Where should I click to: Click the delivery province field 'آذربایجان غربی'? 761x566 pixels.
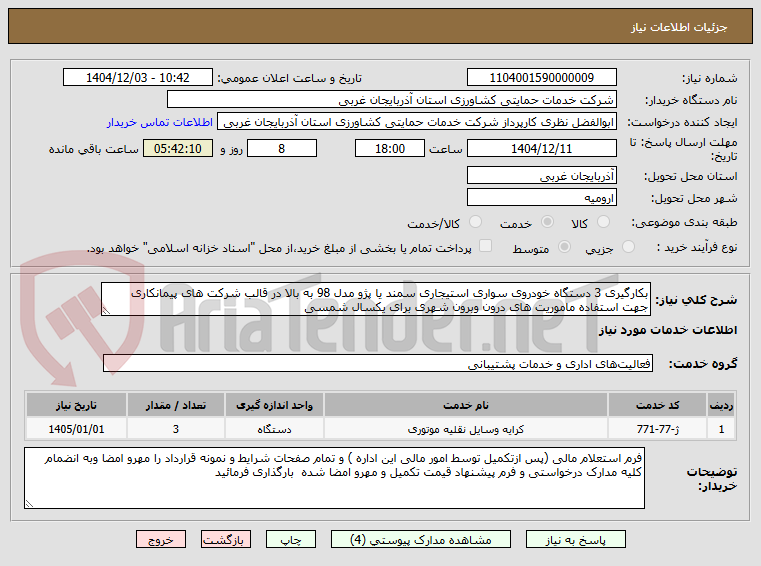pyautogui.click(x=542, y=175)
